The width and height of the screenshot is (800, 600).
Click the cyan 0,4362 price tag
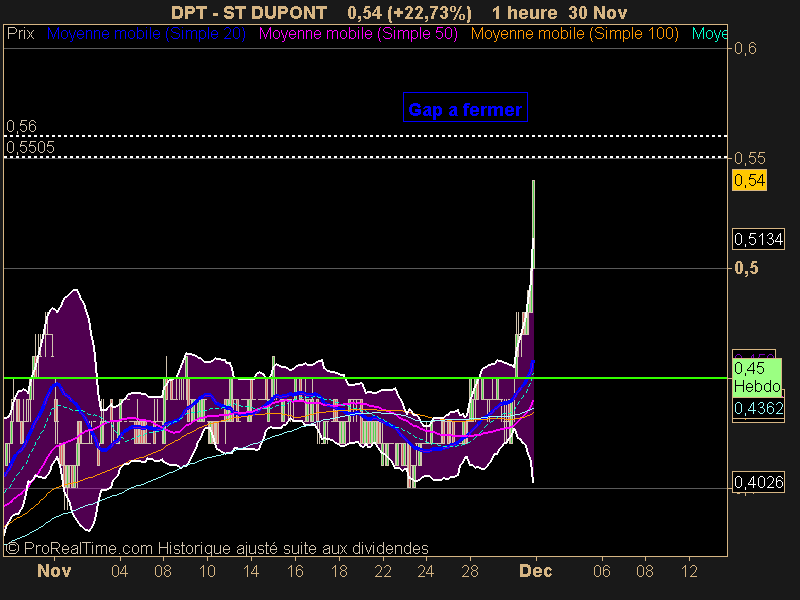[x=758, y=408]
